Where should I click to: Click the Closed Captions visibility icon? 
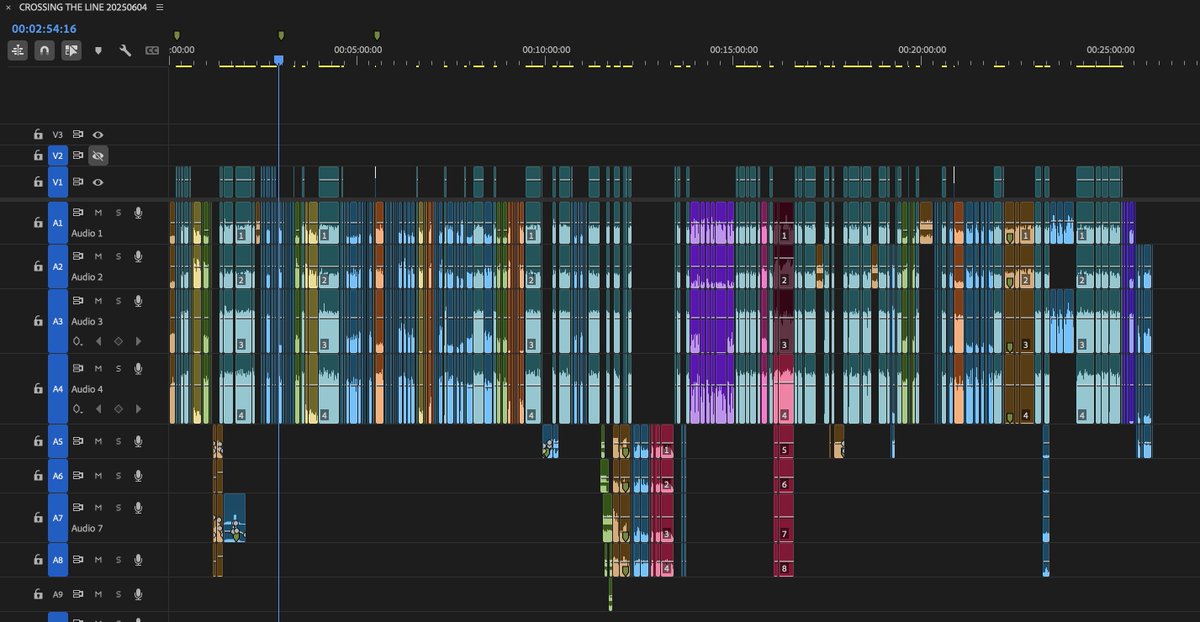pos(151,50)
